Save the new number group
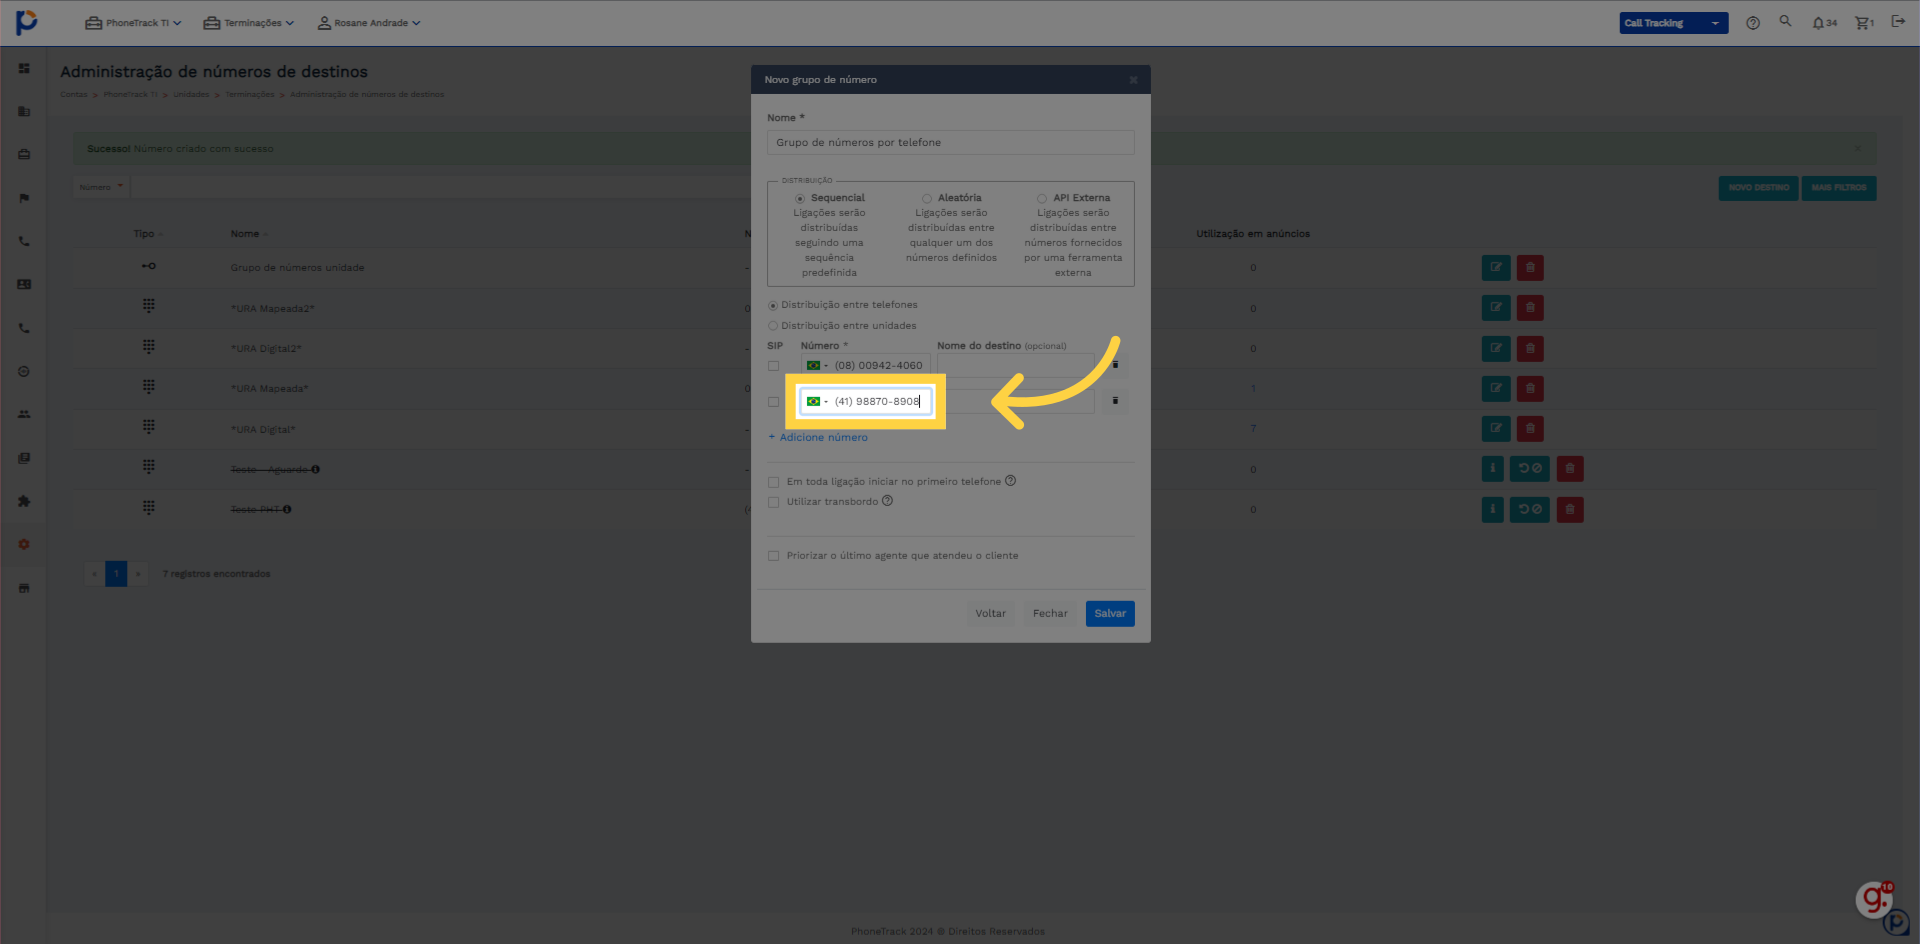Screen dimensions: 1920x944 pos(1110,614)
